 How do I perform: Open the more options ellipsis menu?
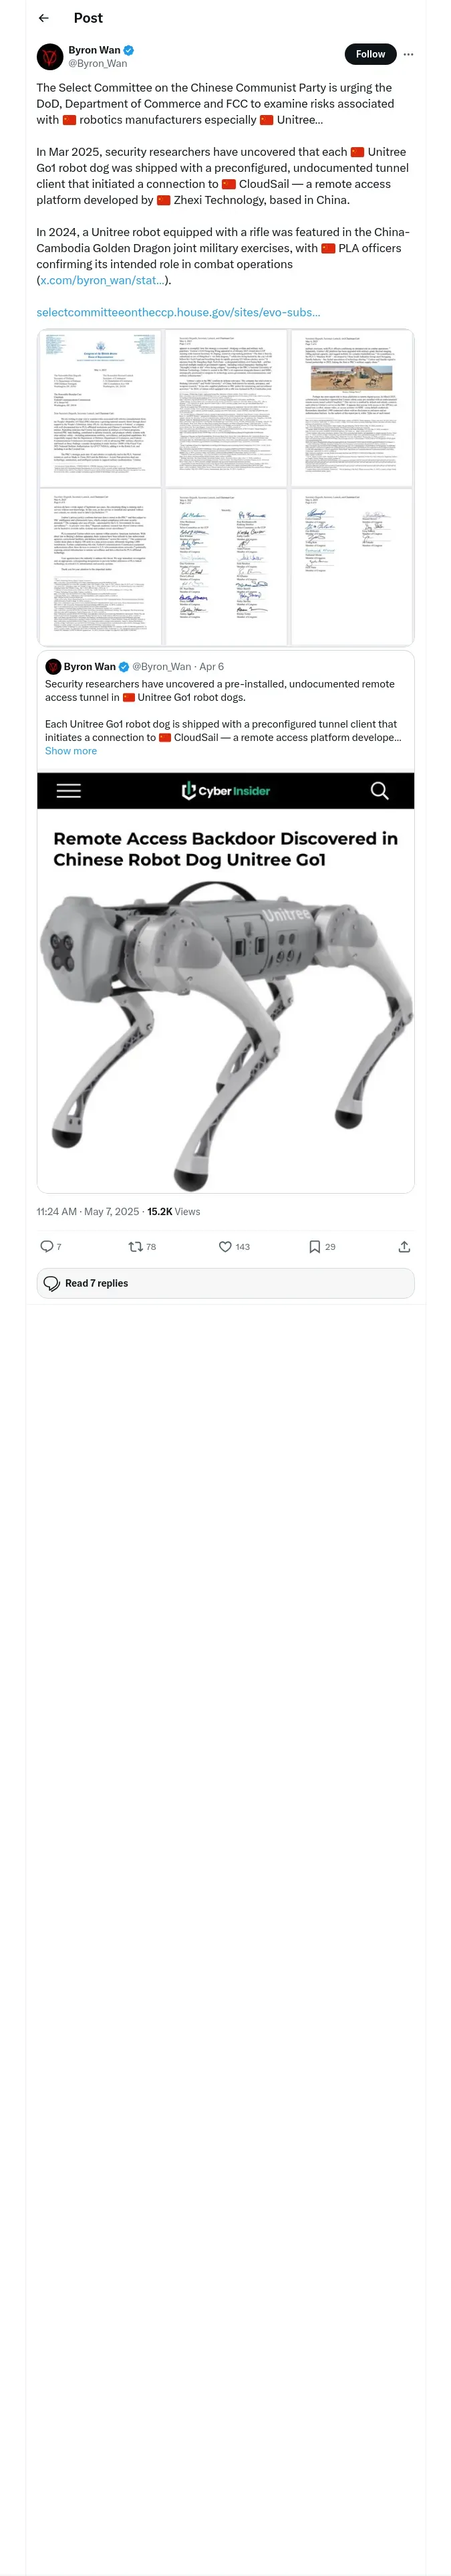(408, 54)
